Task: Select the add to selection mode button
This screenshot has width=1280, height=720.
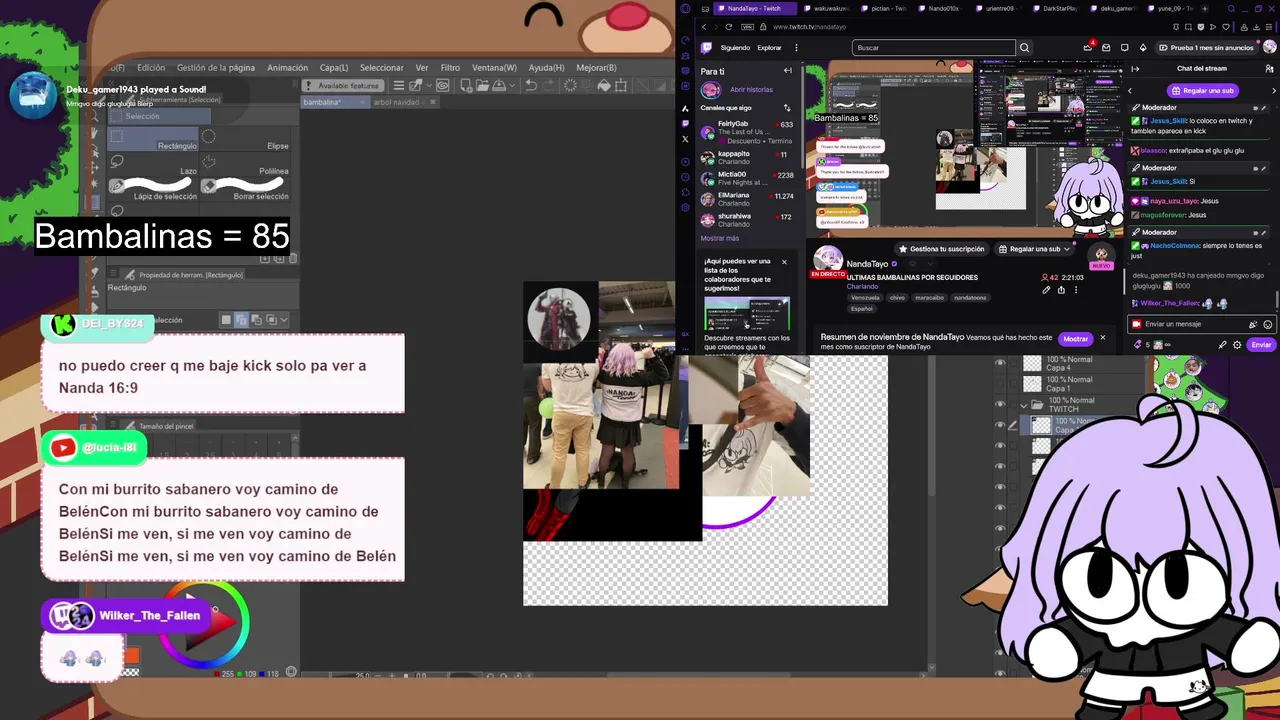Action: point(241,320)
